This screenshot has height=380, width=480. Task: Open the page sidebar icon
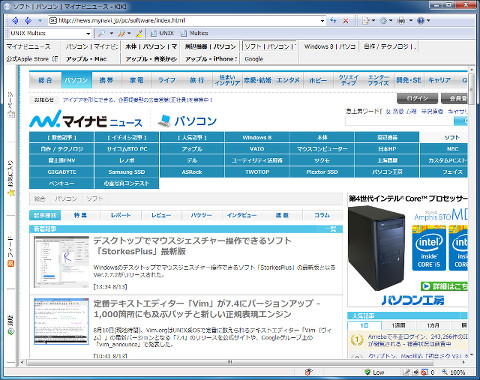pyautogui.click(x=11, y=114)
